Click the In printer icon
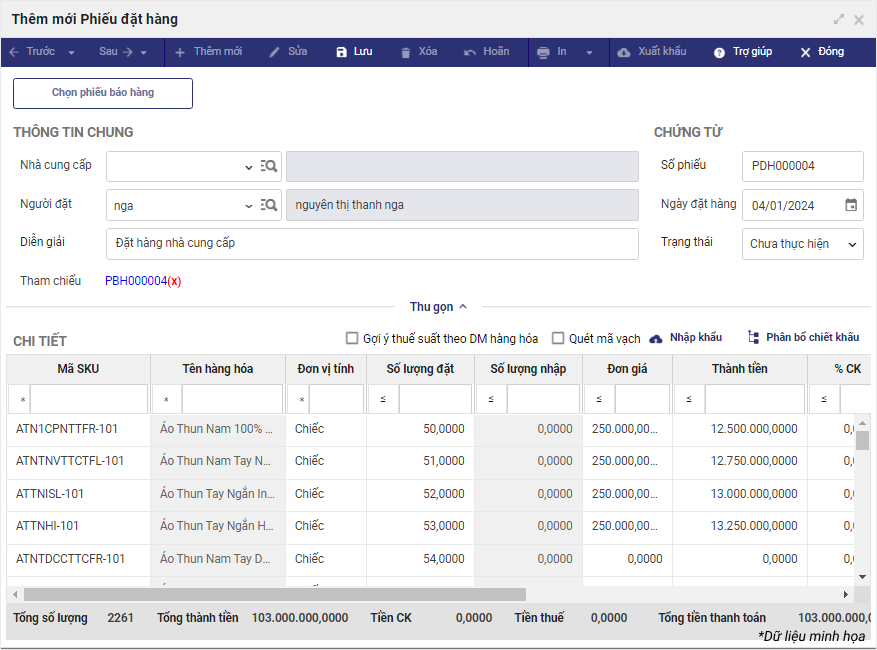 point(543,52)
